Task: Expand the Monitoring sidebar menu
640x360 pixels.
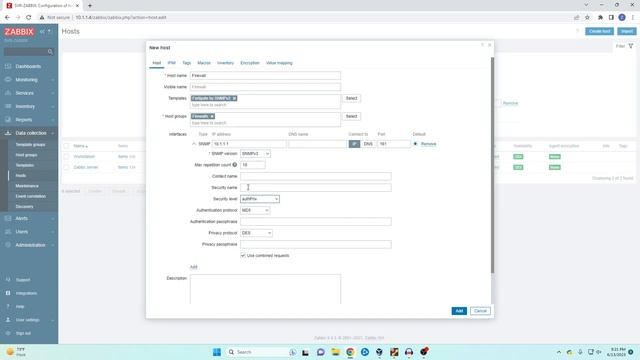Action: [x=28, y=80]
